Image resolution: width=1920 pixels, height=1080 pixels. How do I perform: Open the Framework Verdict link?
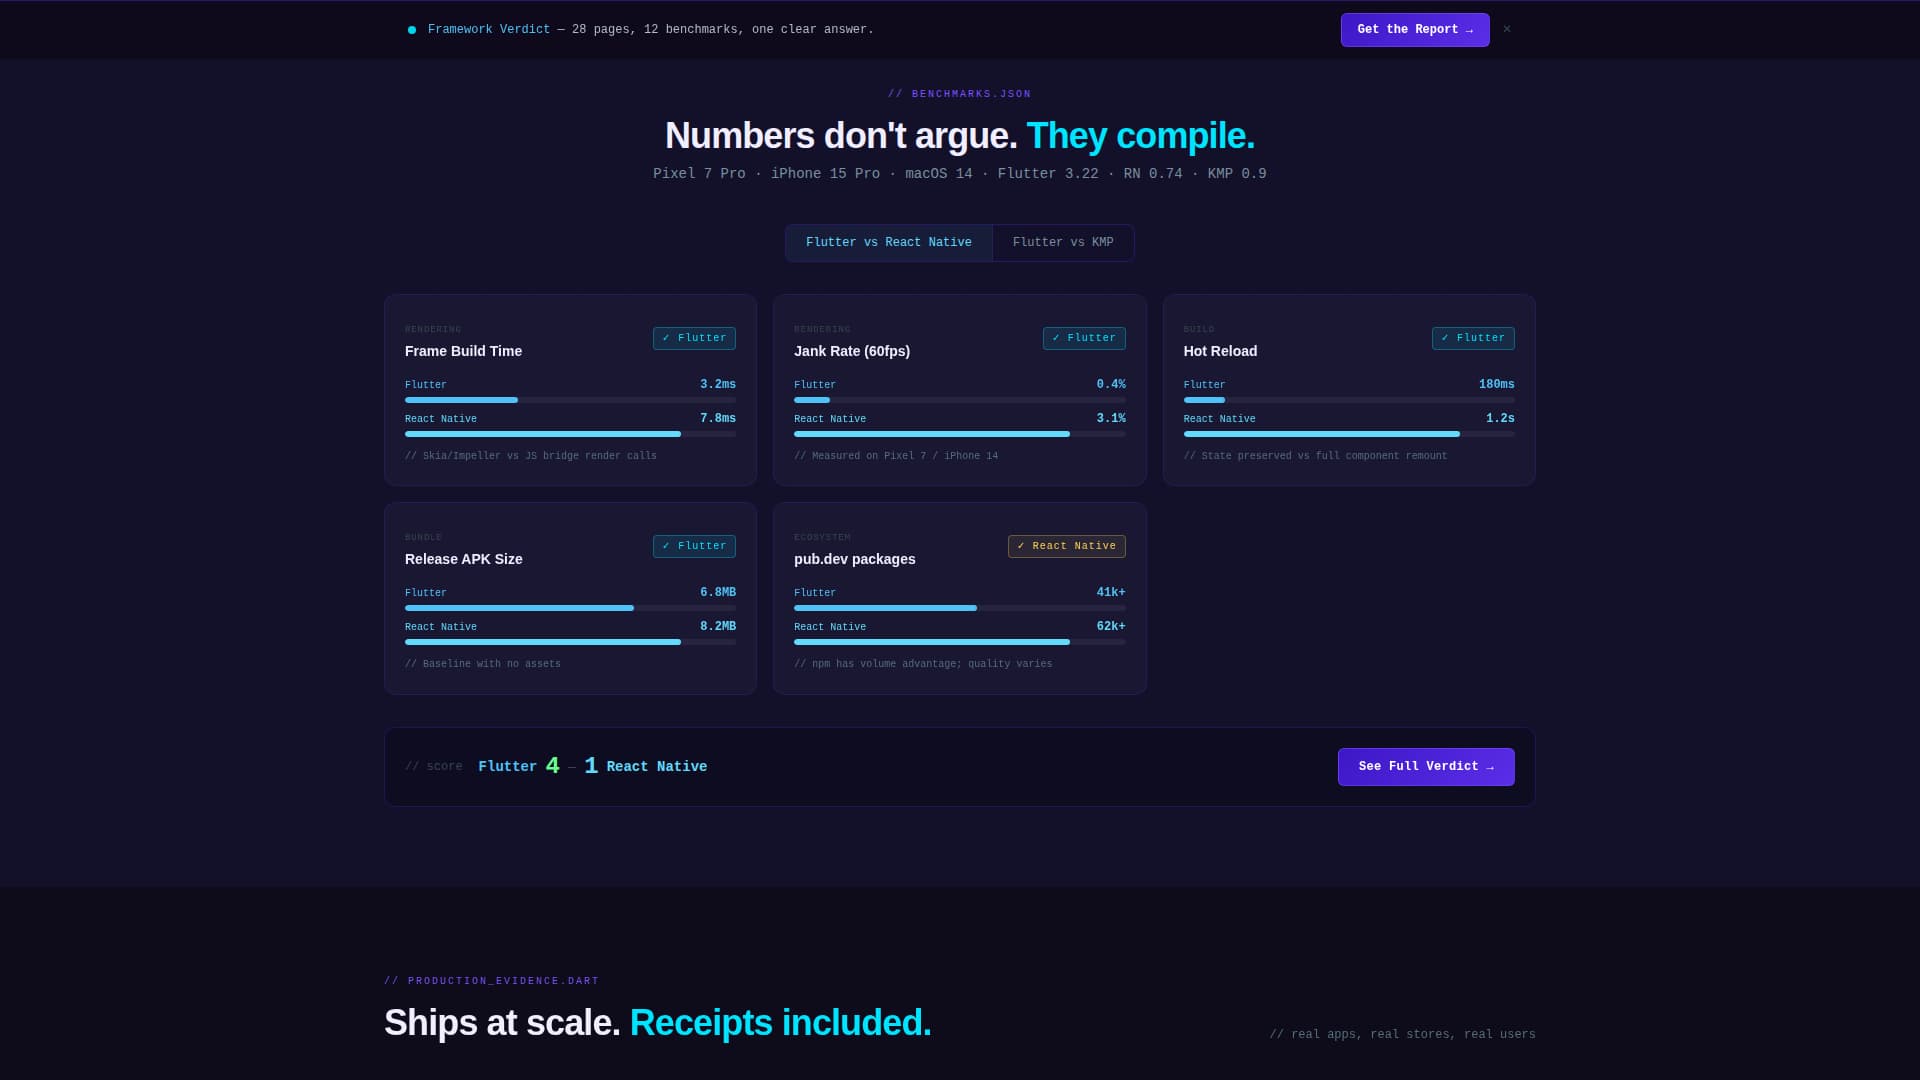pos(489,30)
